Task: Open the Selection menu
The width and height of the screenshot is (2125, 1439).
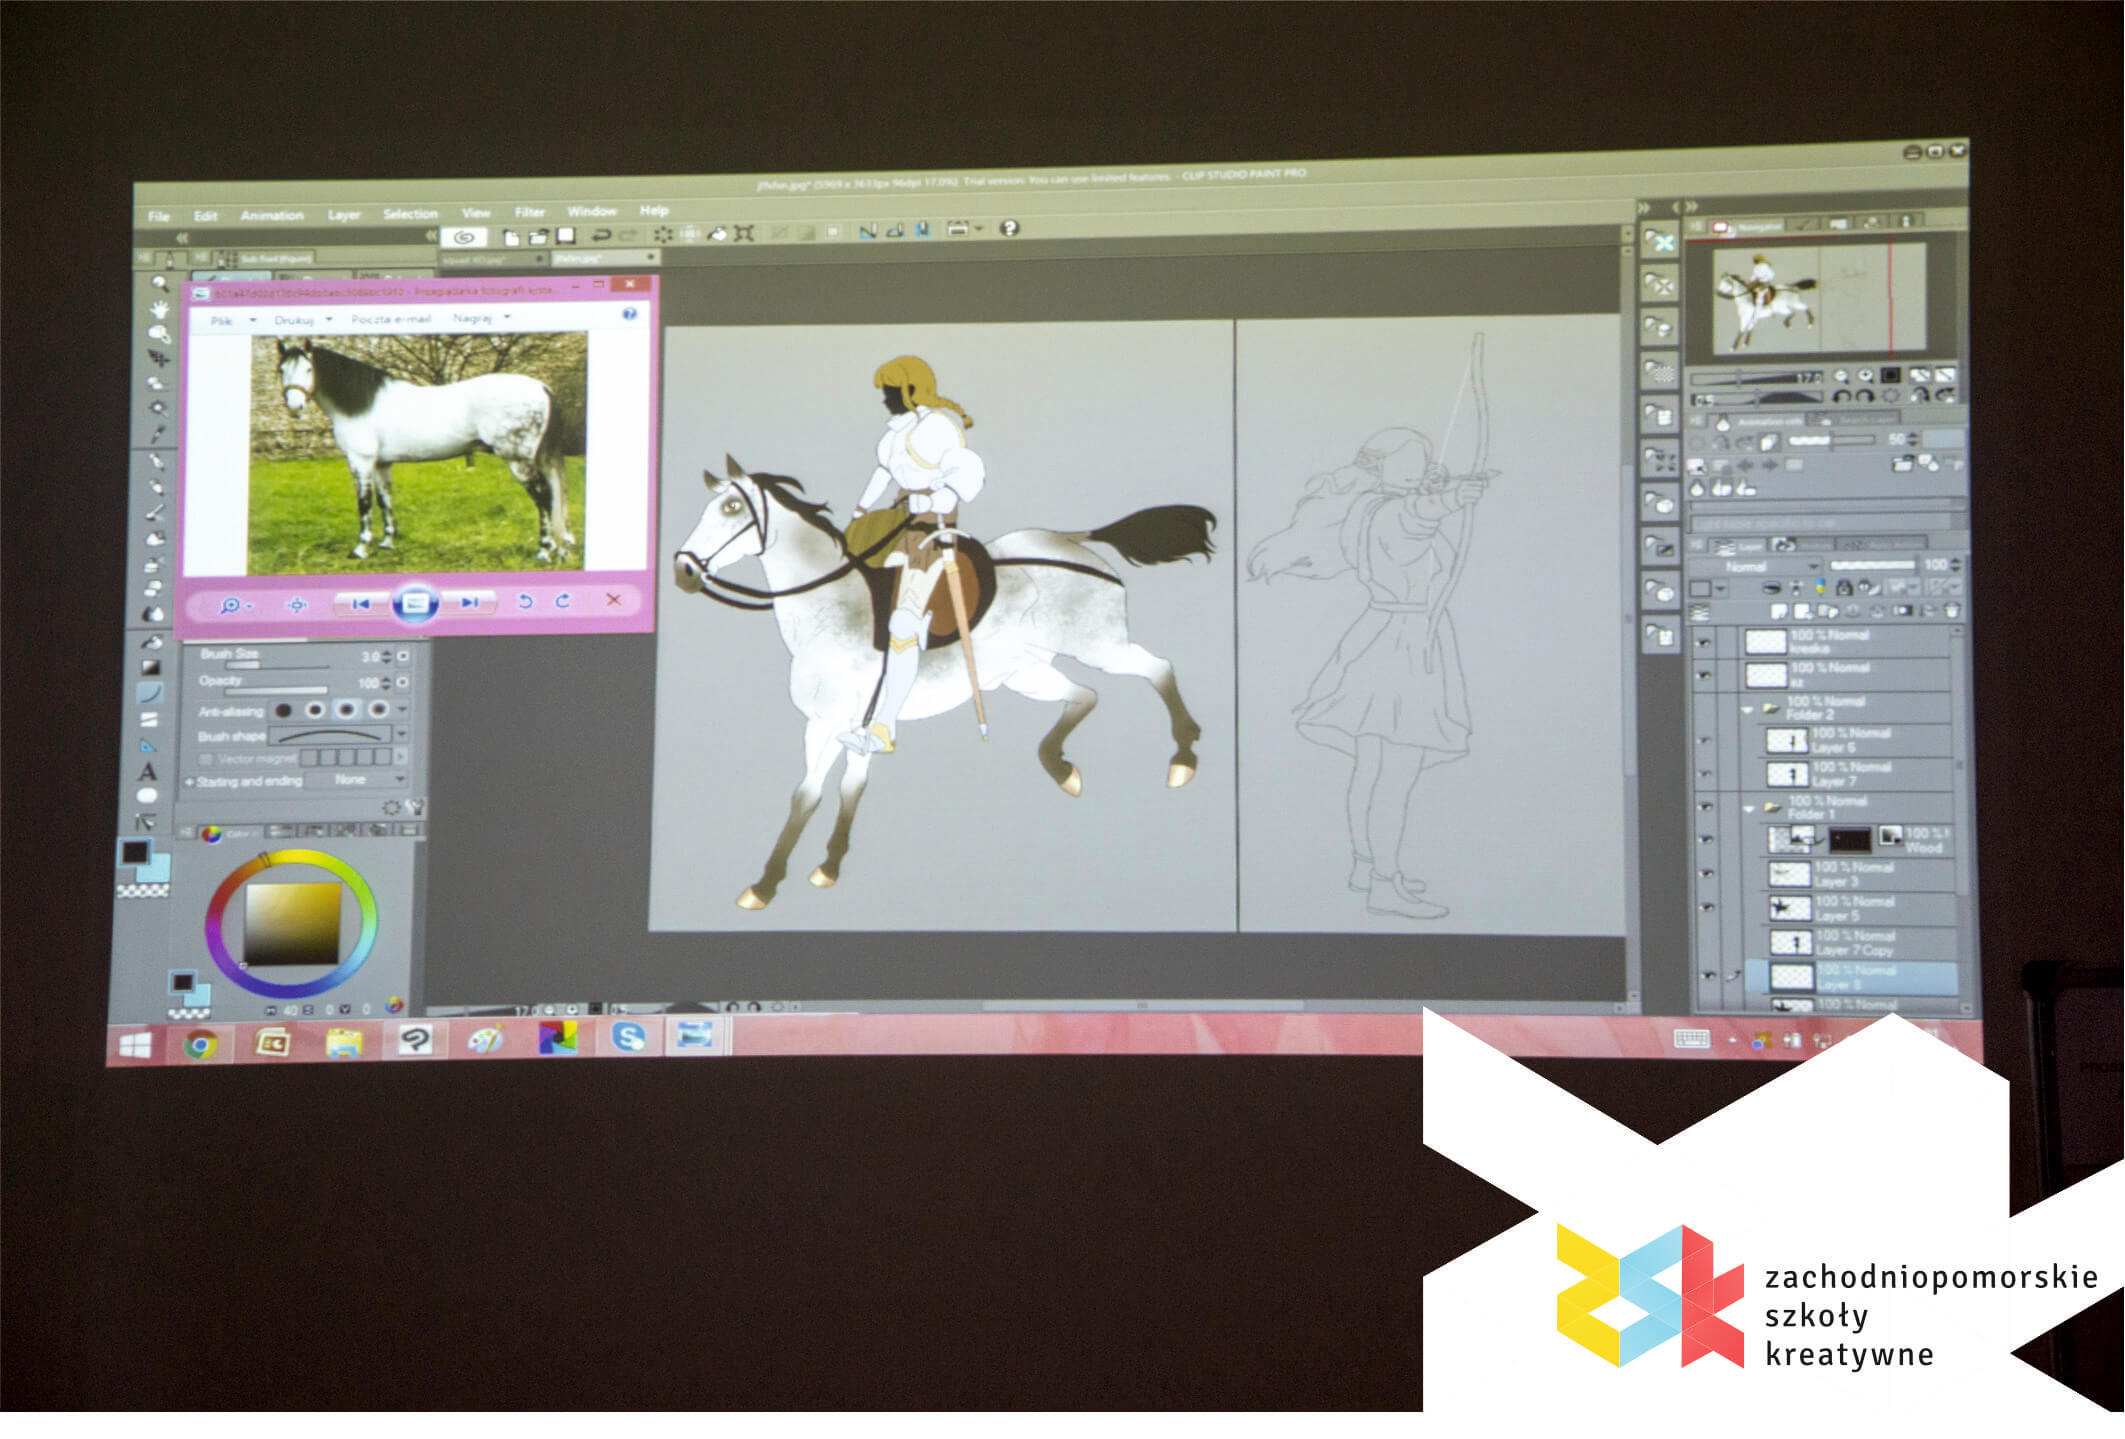Action: 410,214
